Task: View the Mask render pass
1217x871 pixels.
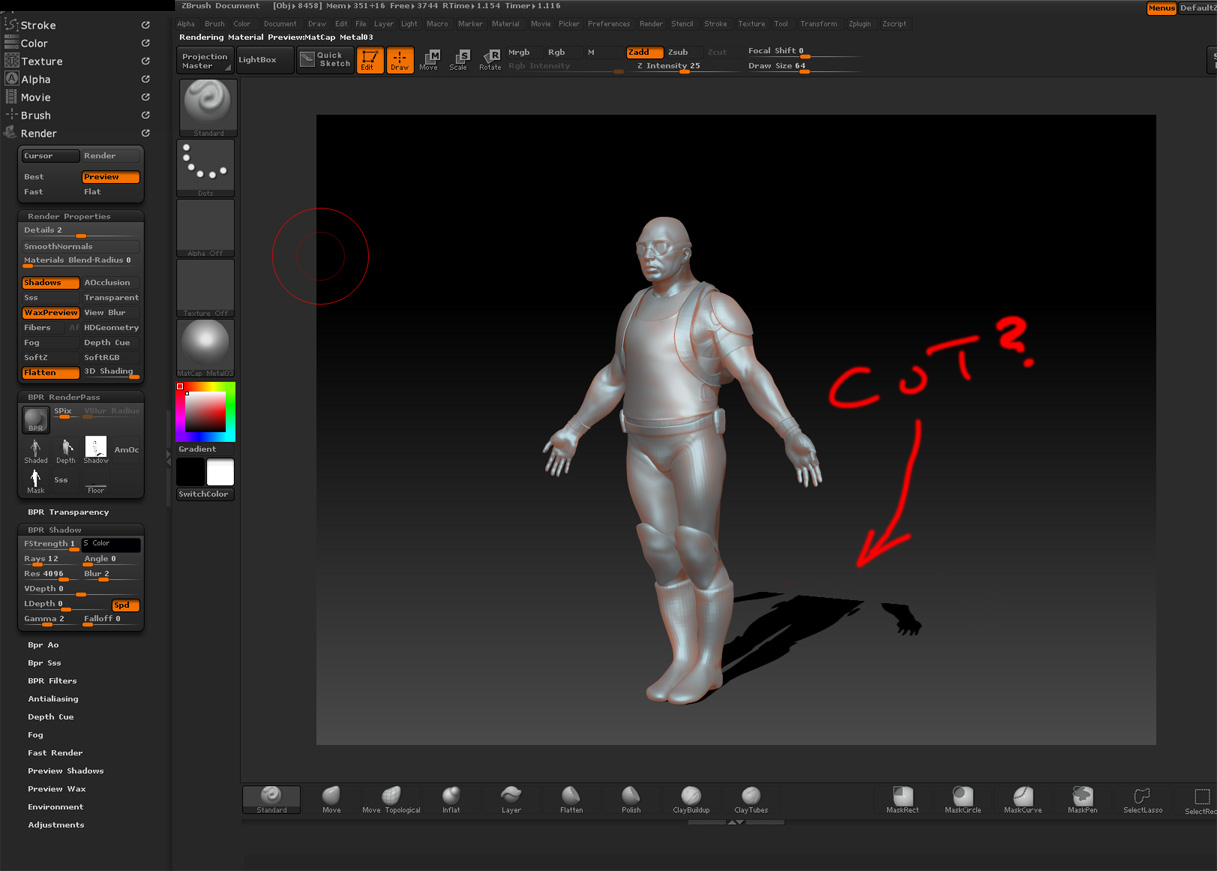Action: tap(36, 481)
